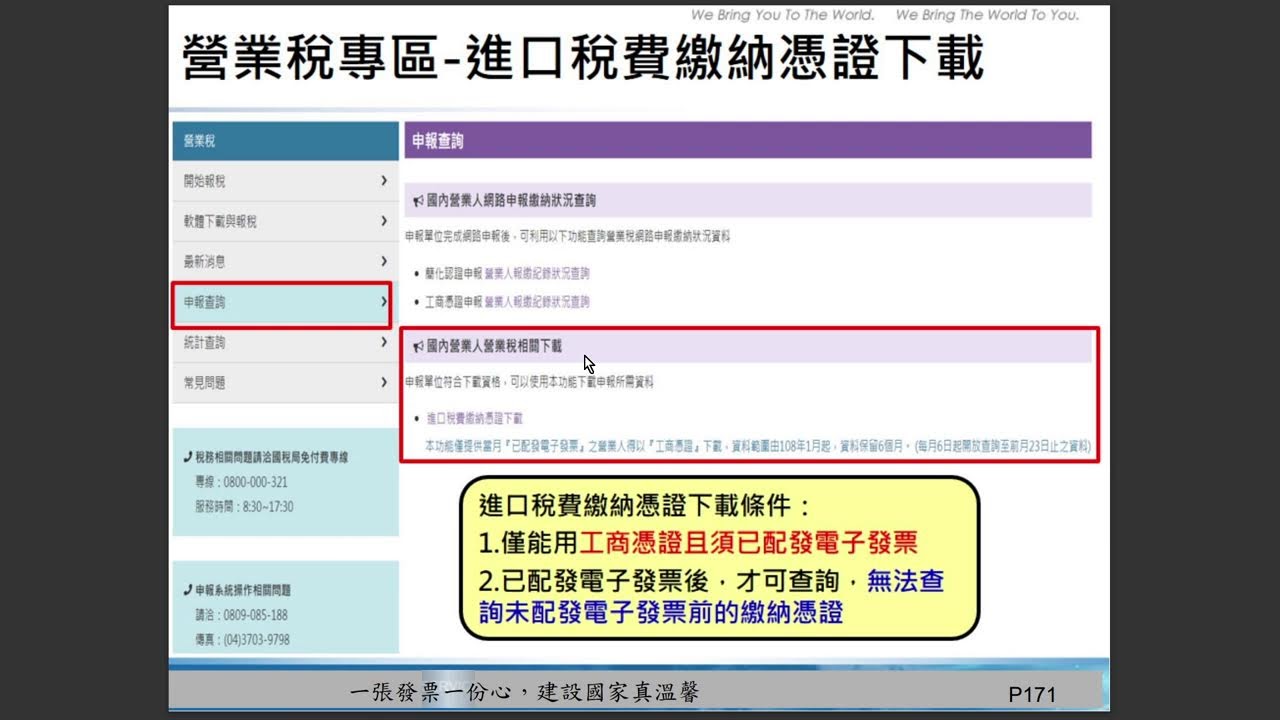Click the phone icon beside 稅務相關問題請洽國稅局免付費專線
Image resolution: width=1280 pixels, height=720 pixels.
click(x=188, y=457)
